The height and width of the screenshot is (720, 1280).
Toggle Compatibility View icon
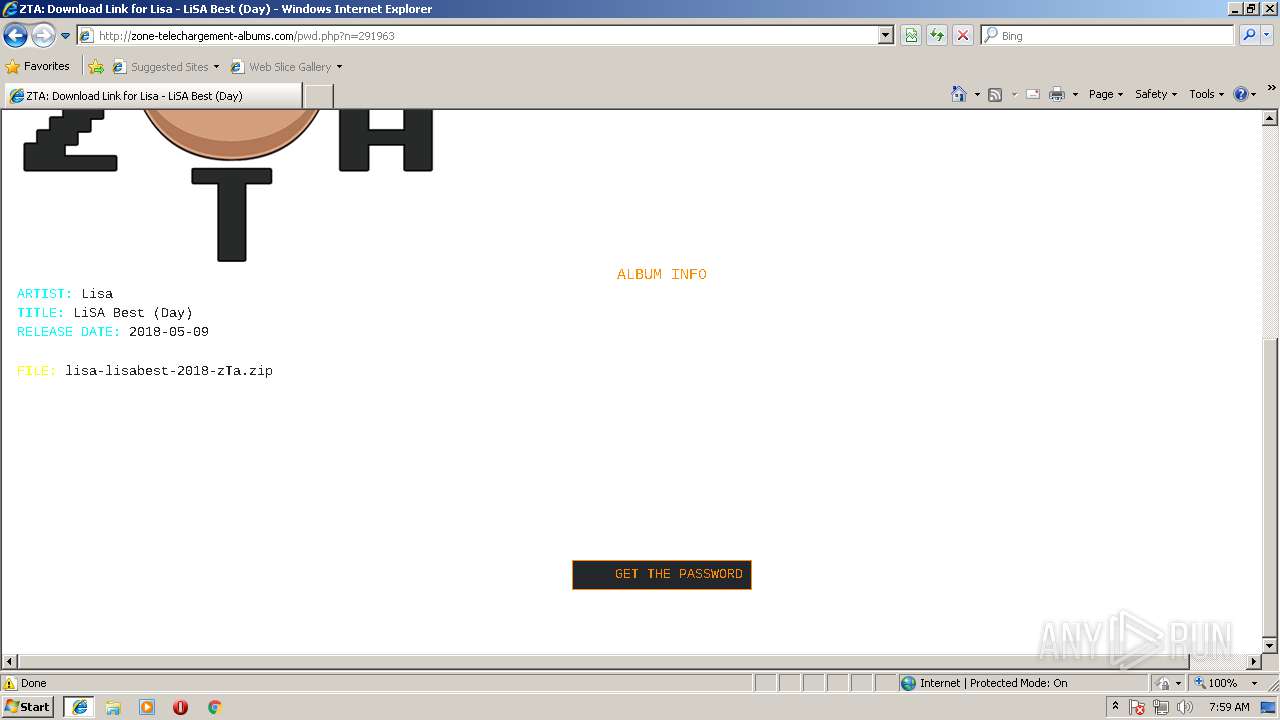[x=911, y=35]
